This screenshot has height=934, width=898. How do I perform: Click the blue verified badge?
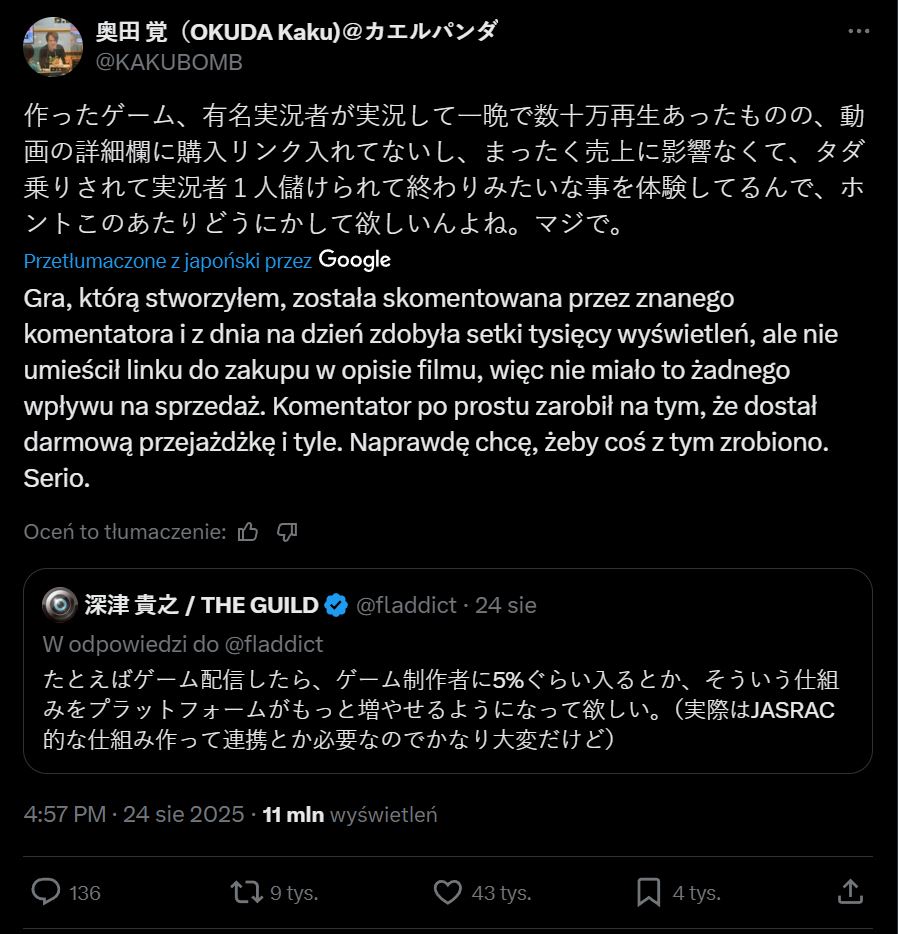pos(336,605)
